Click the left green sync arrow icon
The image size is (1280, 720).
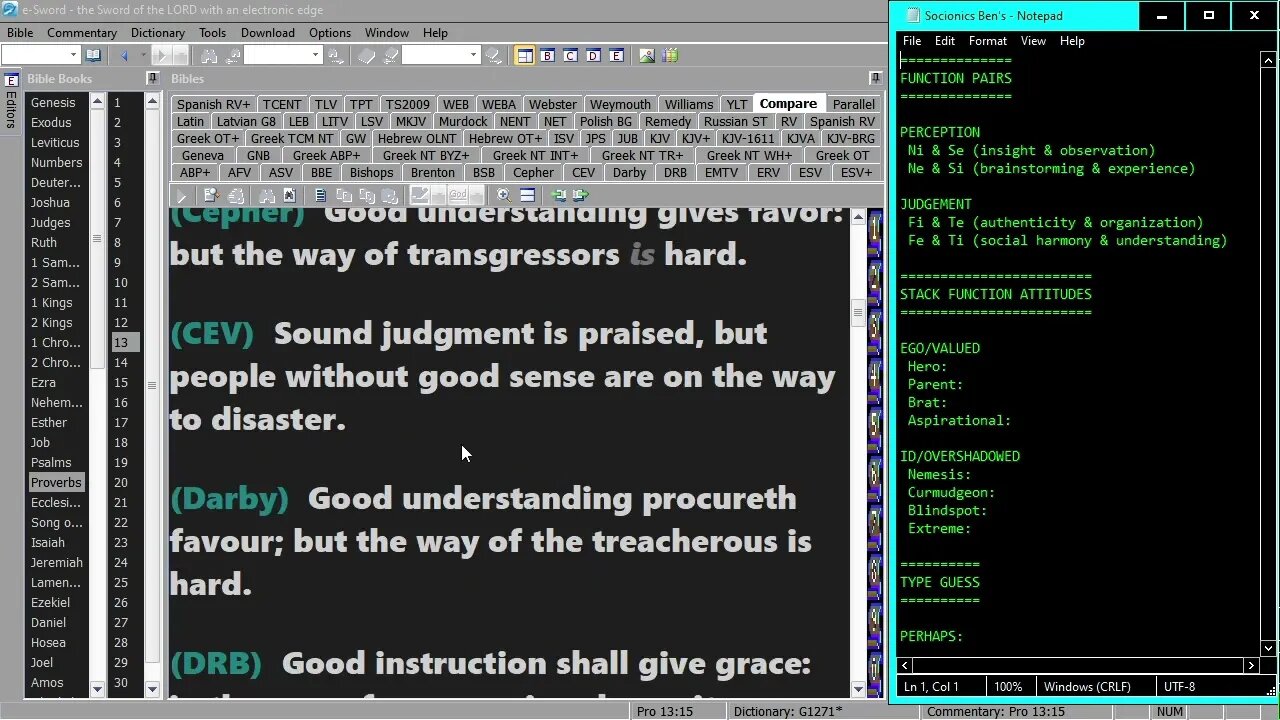coord(559,195)
